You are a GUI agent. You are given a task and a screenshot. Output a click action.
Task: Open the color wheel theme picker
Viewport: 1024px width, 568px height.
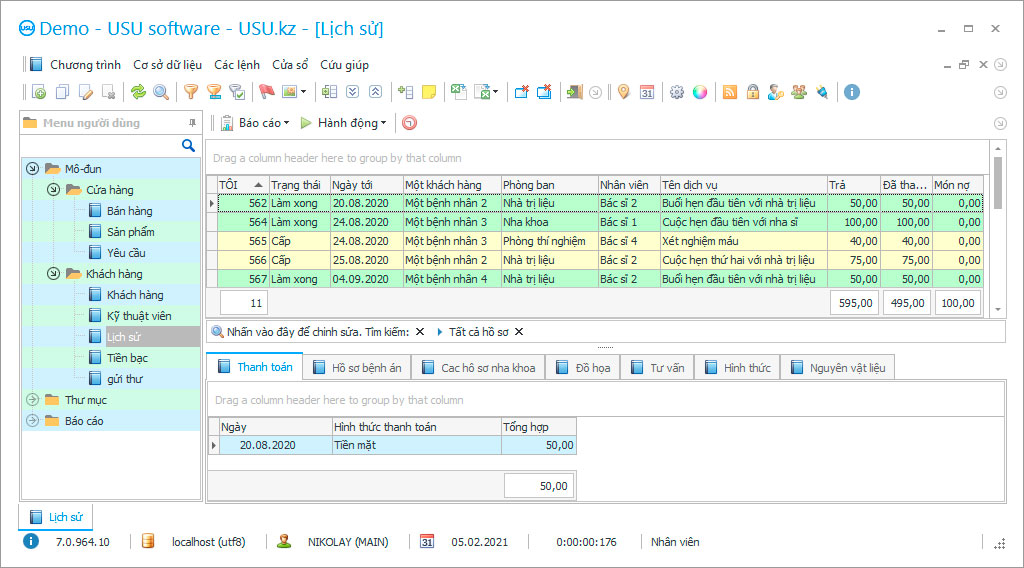coord(700,92)
